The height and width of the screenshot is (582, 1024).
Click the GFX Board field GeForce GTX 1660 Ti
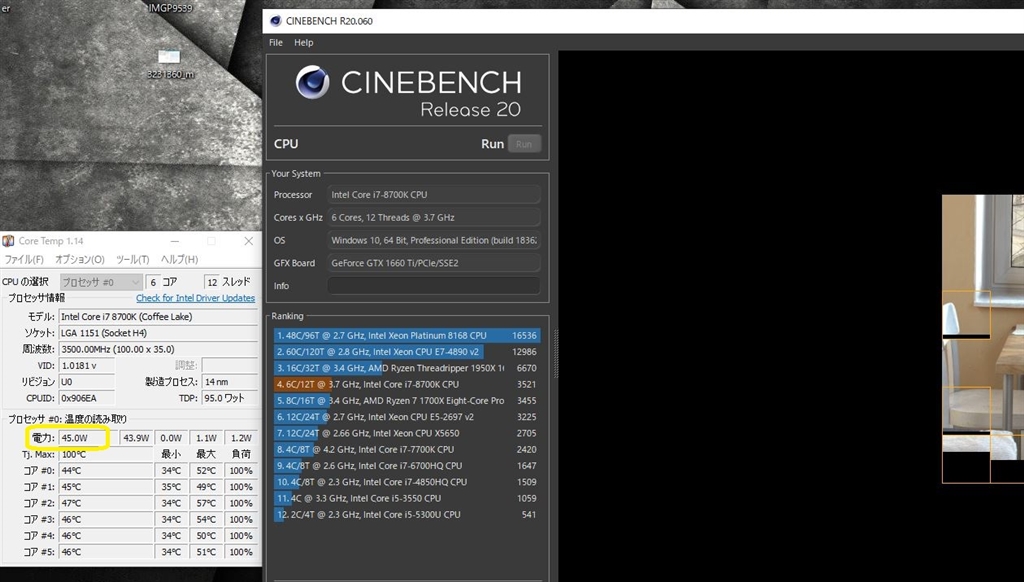click(x=434, y=263)
